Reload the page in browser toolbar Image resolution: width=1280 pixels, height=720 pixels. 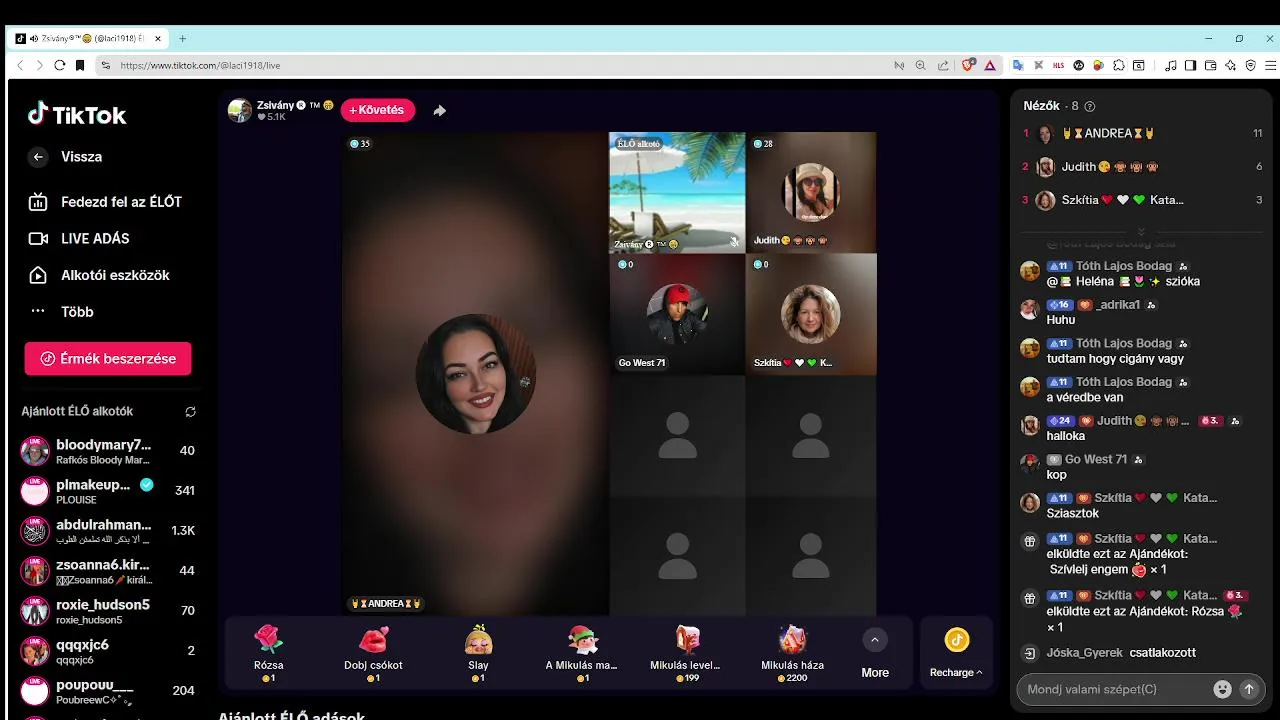click(60, 65)
